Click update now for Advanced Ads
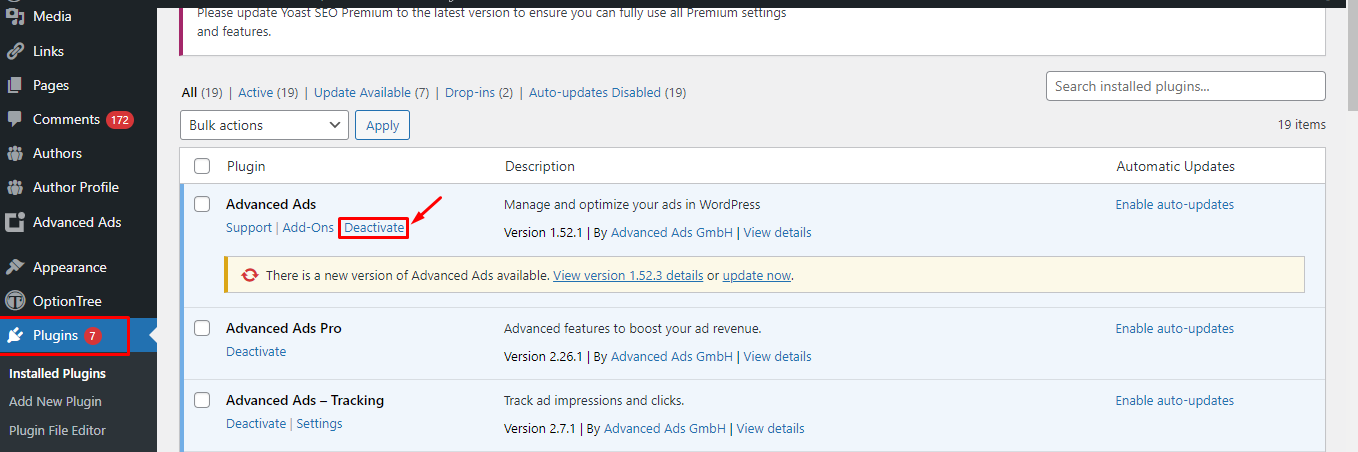 coord(757,275)
